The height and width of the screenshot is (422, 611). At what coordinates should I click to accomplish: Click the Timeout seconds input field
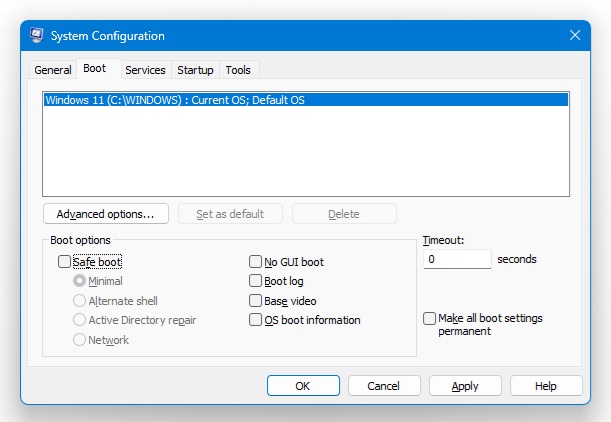pos(456,259)
